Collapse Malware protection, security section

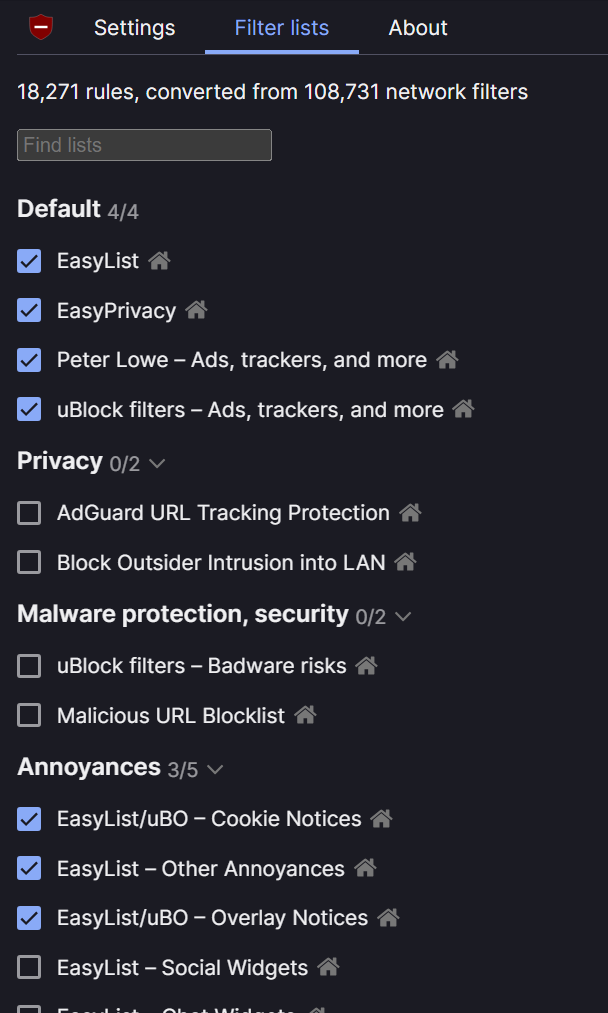point(403,616)
